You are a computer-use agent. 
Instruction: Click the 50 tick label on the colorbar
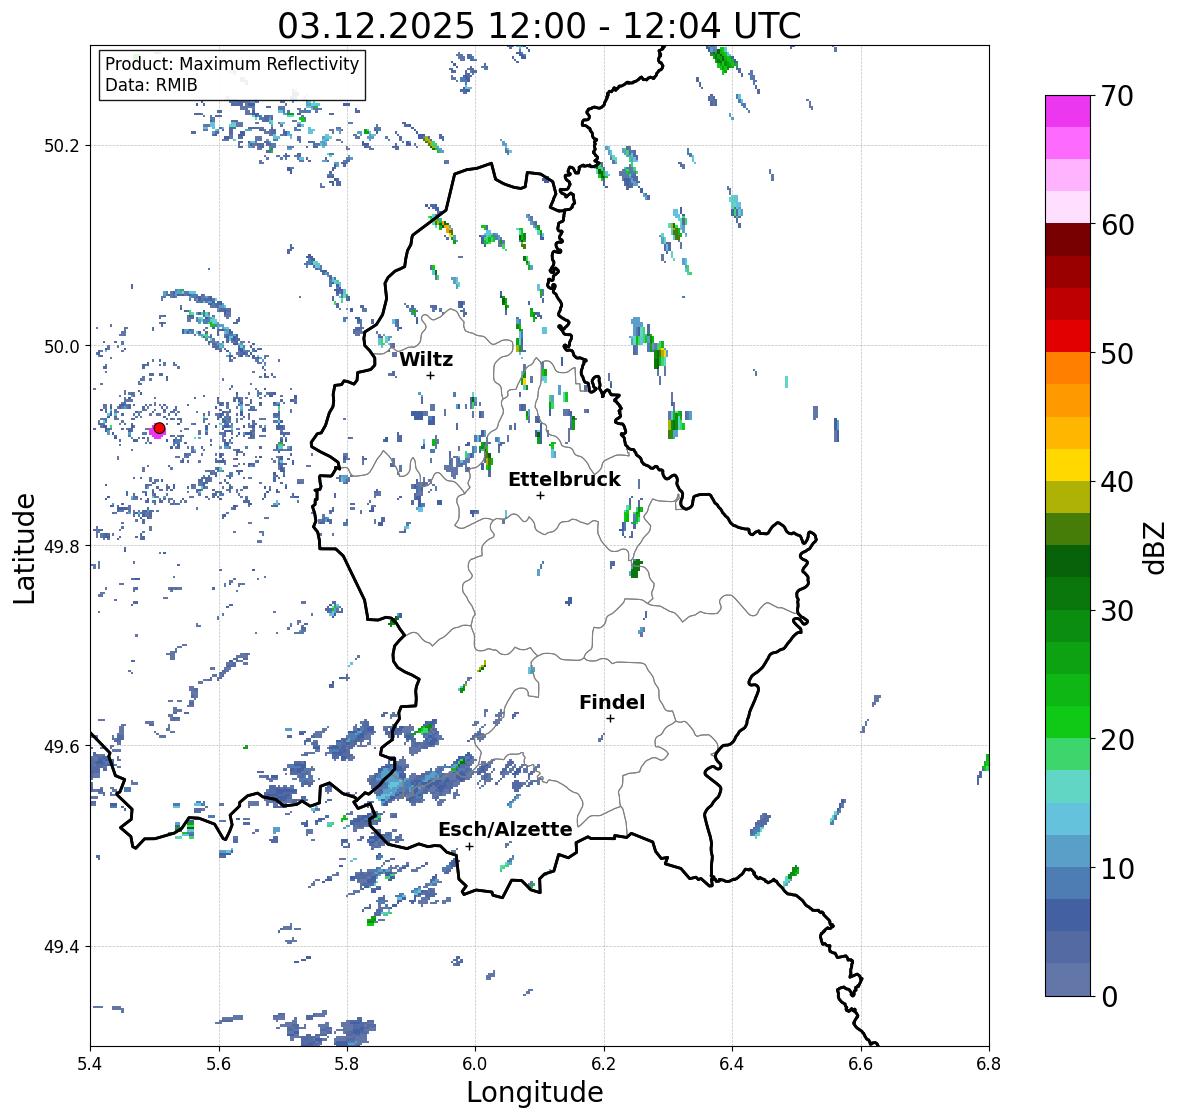point(1117,353)
